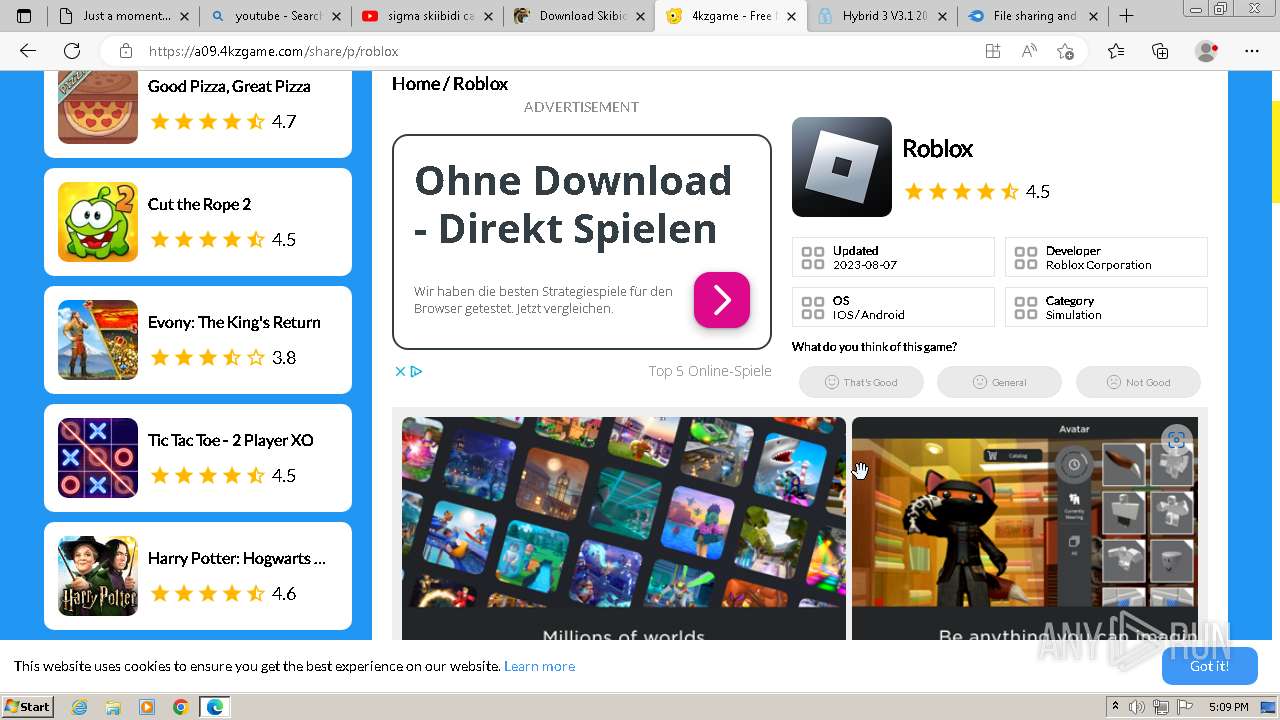Open the tab actions menu icon
Image resolution: width=1280 pixels, height=720 pixels.
[x=24, y=16]
